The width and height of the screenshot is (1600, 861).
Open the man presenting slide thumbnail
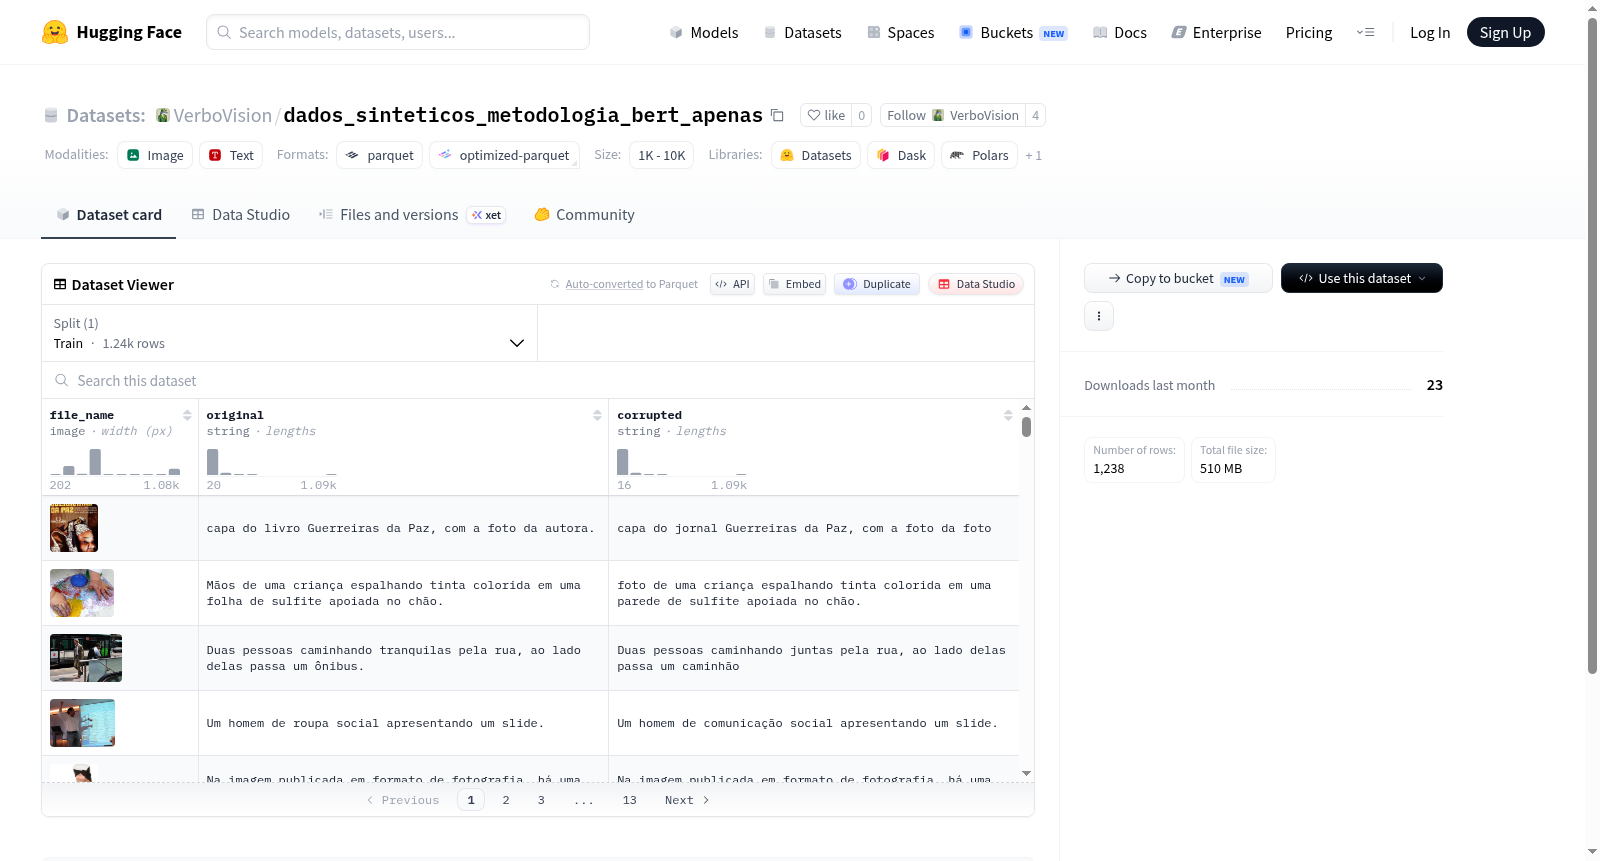tap(82, 723)
